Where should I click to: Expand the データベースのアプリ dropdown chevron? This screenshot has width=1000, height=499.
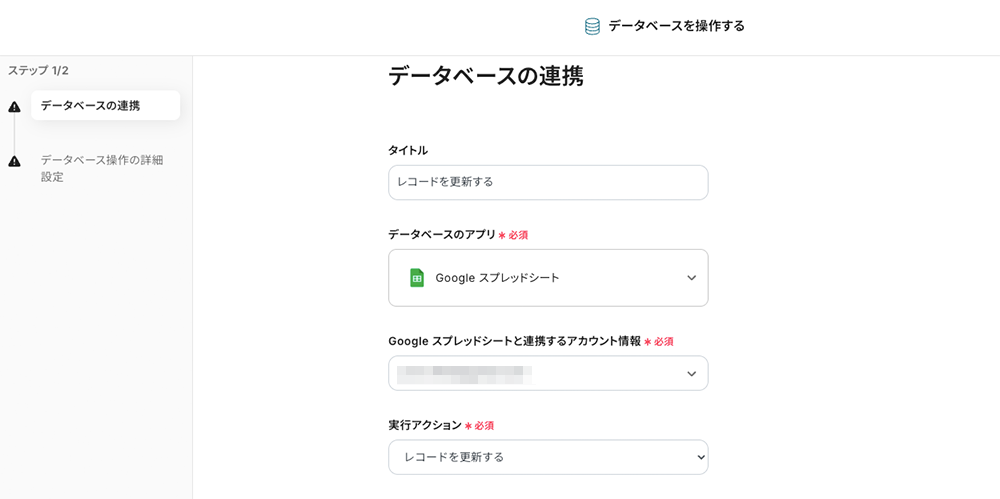[691, 278]
